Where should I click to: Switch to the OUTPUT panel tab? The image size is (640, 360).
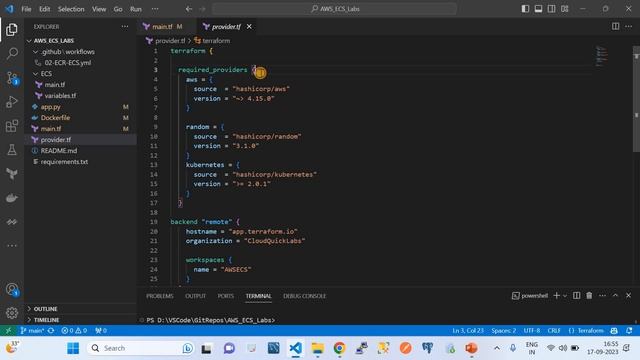[196, 296]
